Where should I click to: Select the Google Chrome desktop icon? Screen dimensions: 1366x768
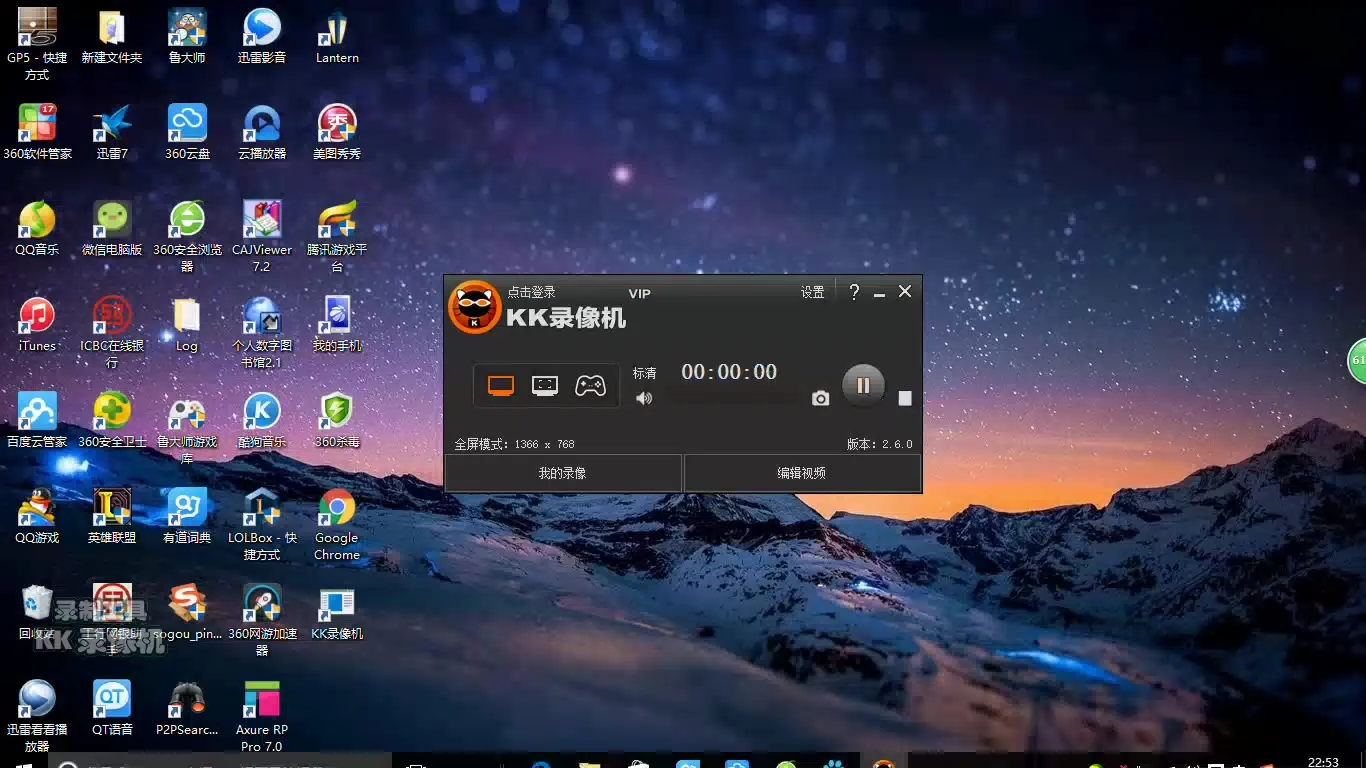coord(337,524)
